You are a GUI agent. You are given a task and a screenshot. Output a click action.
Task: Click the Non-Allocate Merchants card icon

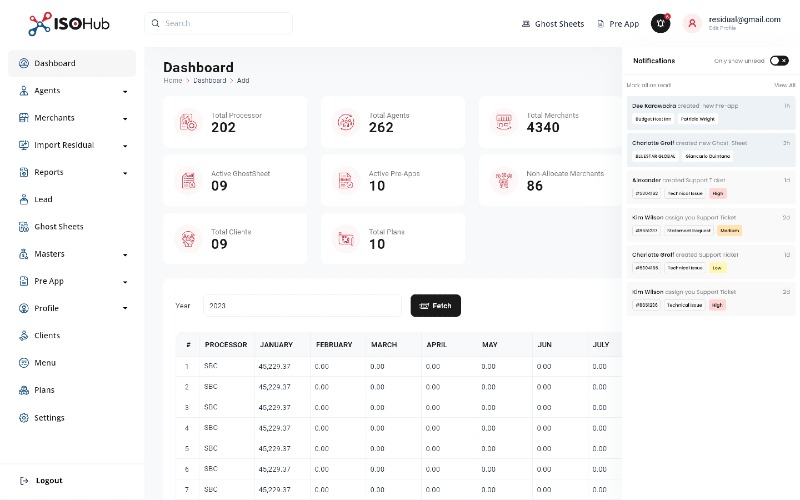(x=504, y=181)
